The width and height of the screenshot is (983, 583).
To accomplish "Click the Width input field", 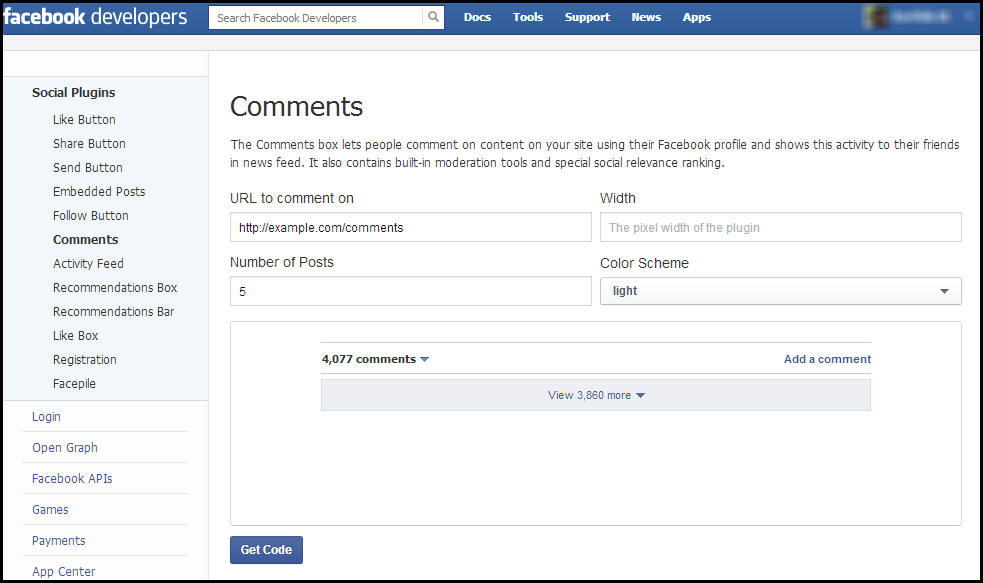I will (x=780, y=227).
